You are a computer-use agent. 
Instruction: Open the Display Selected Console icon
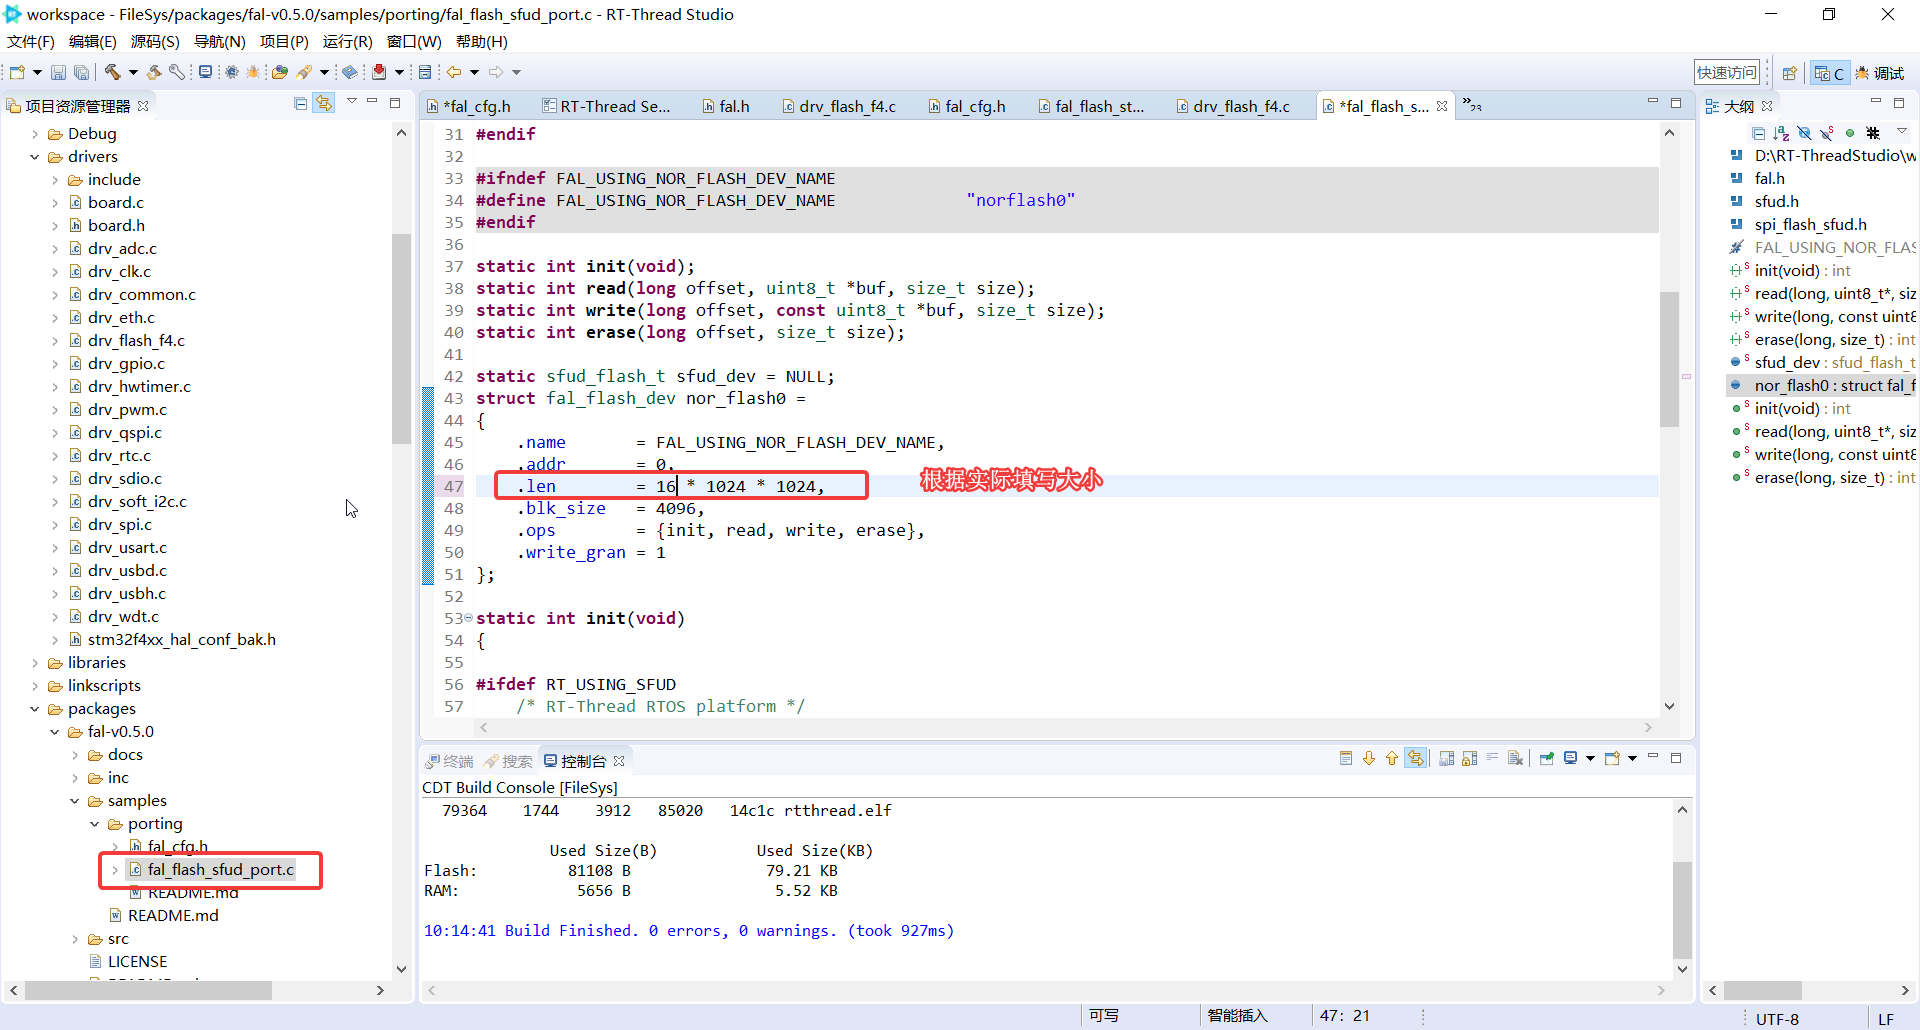coord(1570,758)
